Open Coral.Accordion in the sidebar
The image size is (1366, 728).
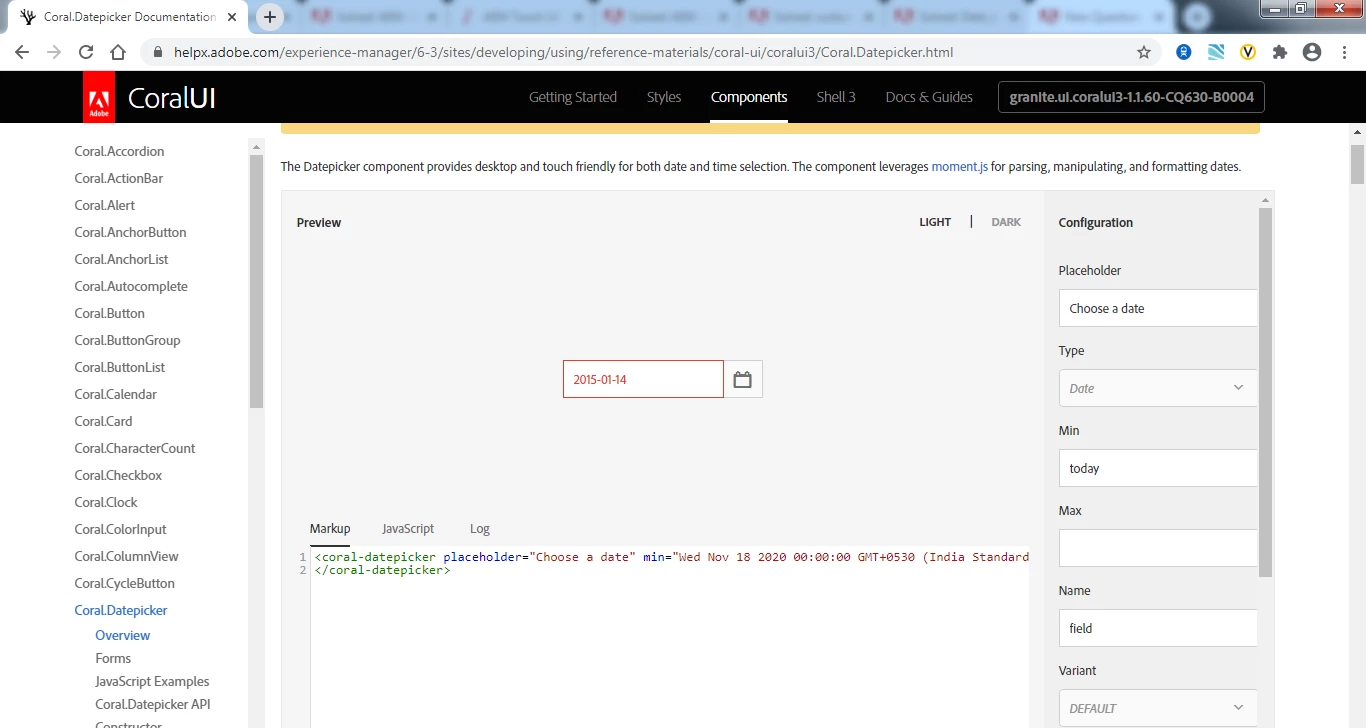click(119, 151)
